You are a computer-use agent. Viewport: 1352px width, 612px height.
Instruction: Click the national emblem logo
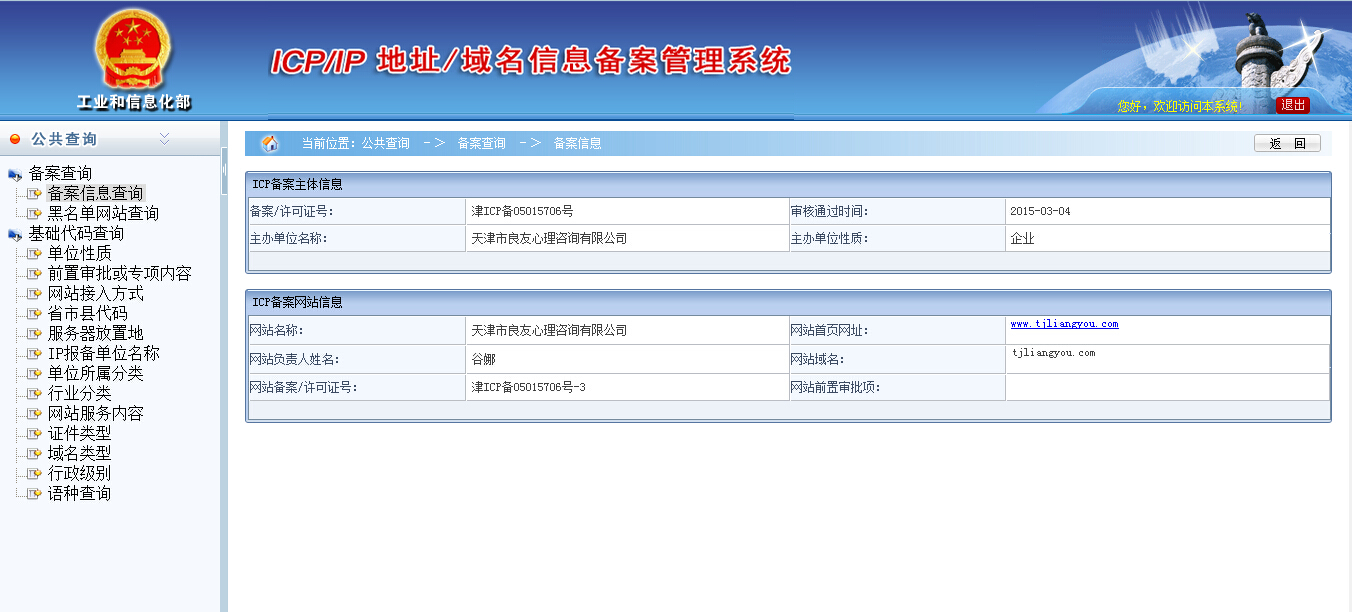(133, 48)
